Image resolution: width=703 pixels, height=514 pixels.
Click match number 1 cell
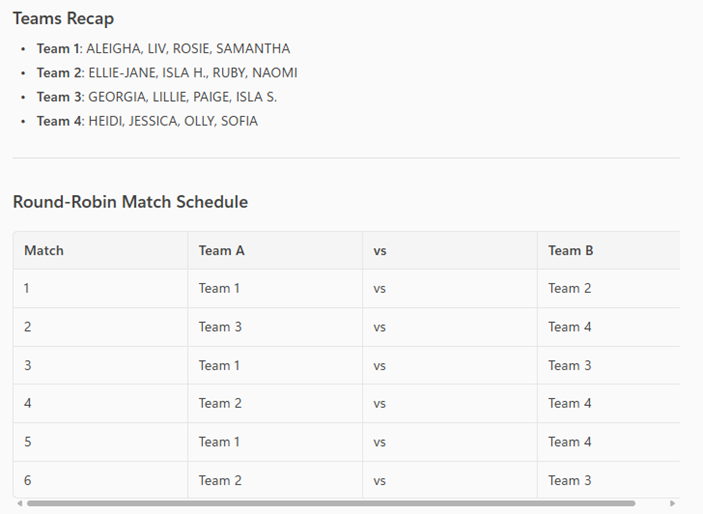pos(28,289)
